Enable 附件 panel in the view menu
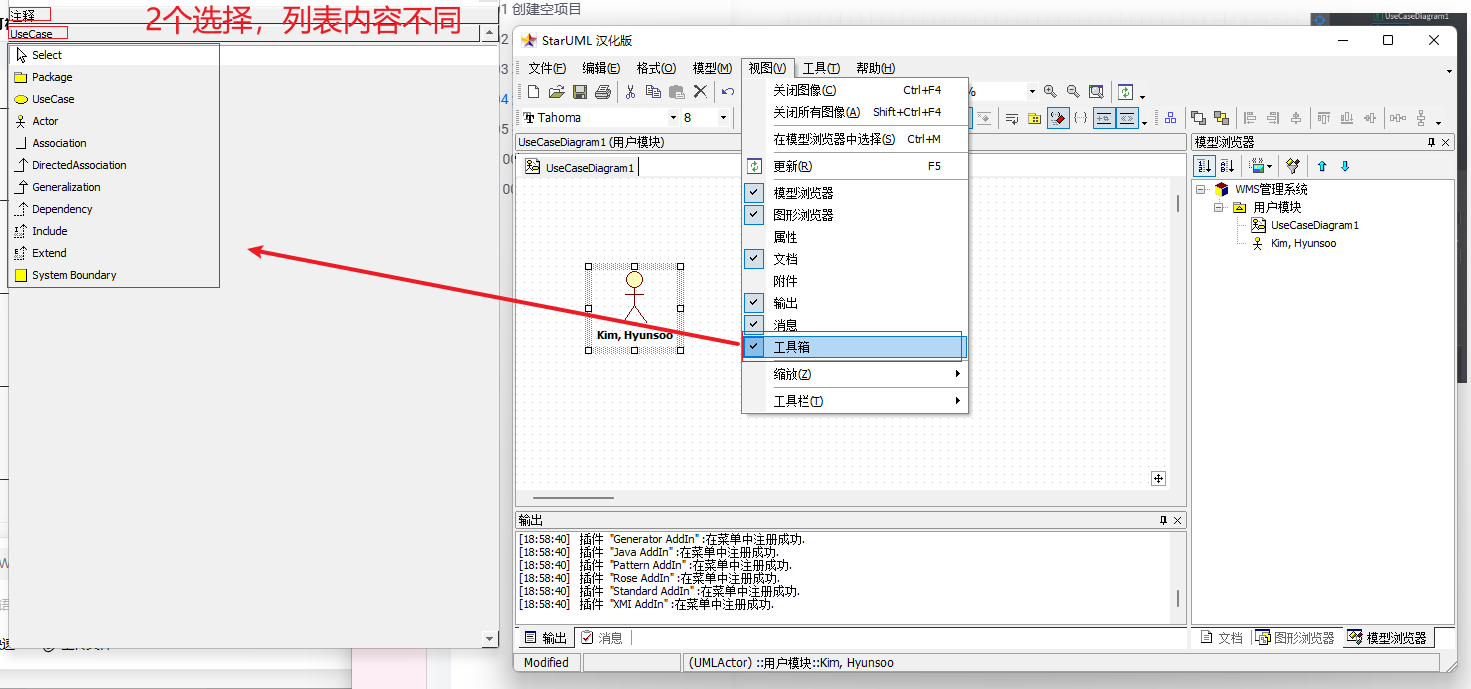The image size is (1471, 689). pos(854,281)
